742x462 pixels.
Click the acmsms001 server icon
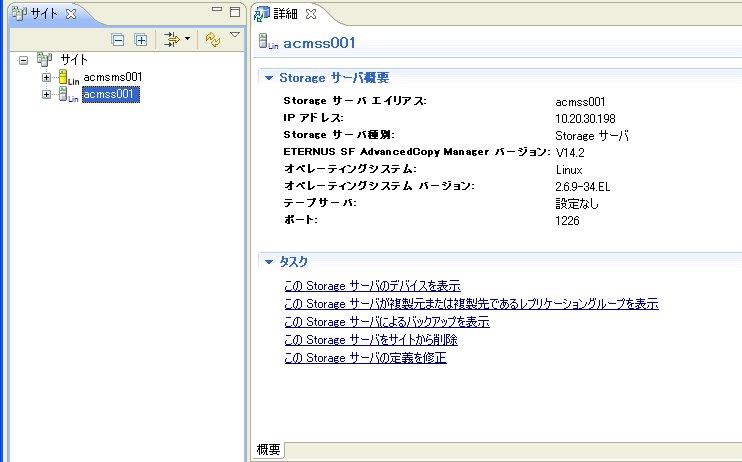(x=68, y=77)
